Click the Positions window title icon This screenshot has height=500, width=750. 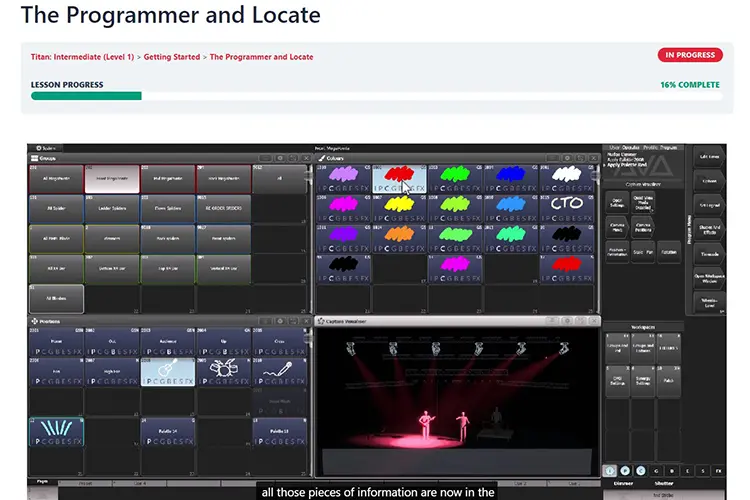[x=34, y=321]
